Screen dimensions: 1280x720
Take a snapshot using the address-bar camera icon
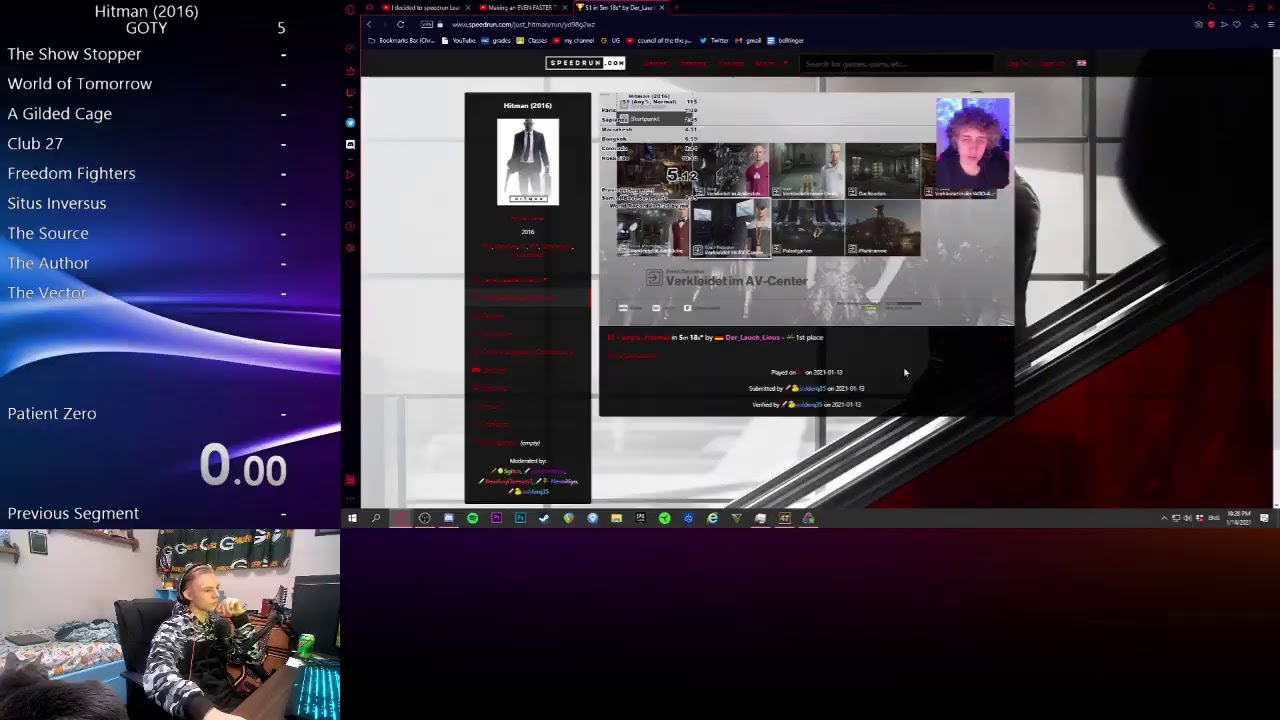pyautogui.click(x=1198, y=24)
